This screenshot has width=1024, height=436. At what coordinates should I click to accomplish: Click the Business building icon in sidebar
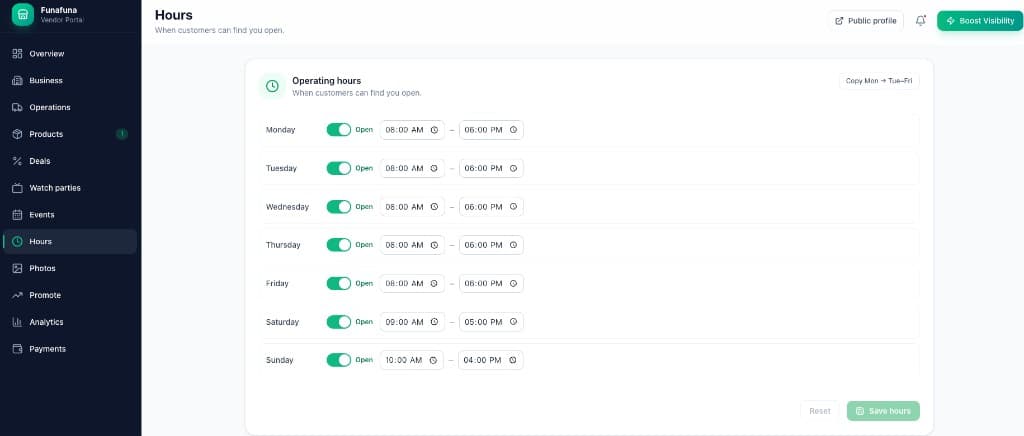click(18, 80)
